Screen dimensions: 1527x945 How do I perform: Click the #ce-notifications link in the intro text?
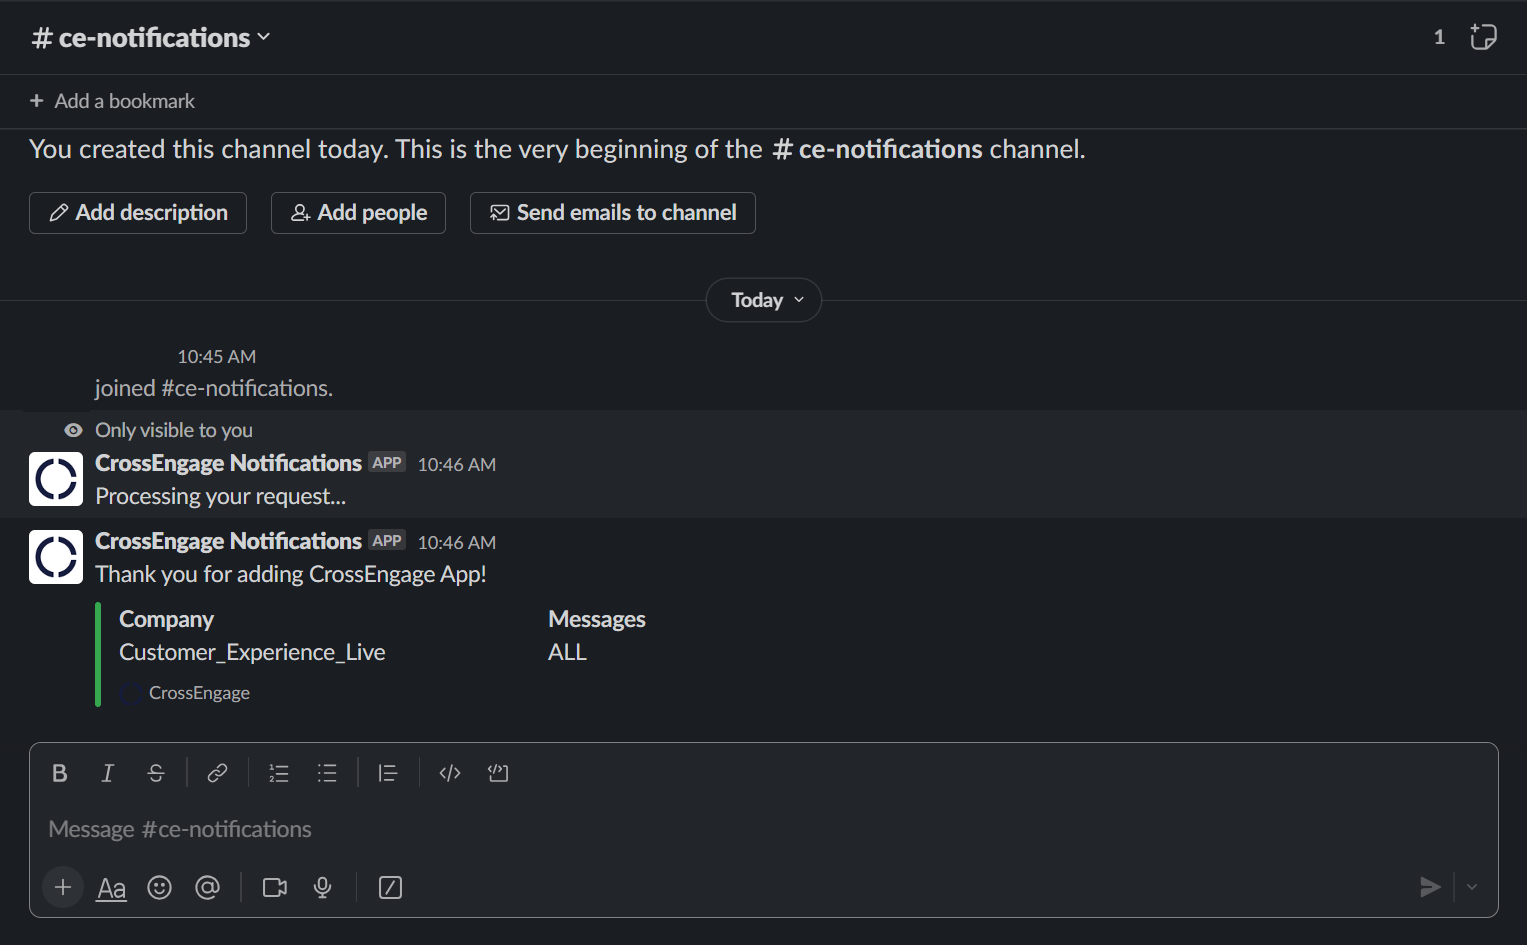pyautogui.click(x=878, y=149)
